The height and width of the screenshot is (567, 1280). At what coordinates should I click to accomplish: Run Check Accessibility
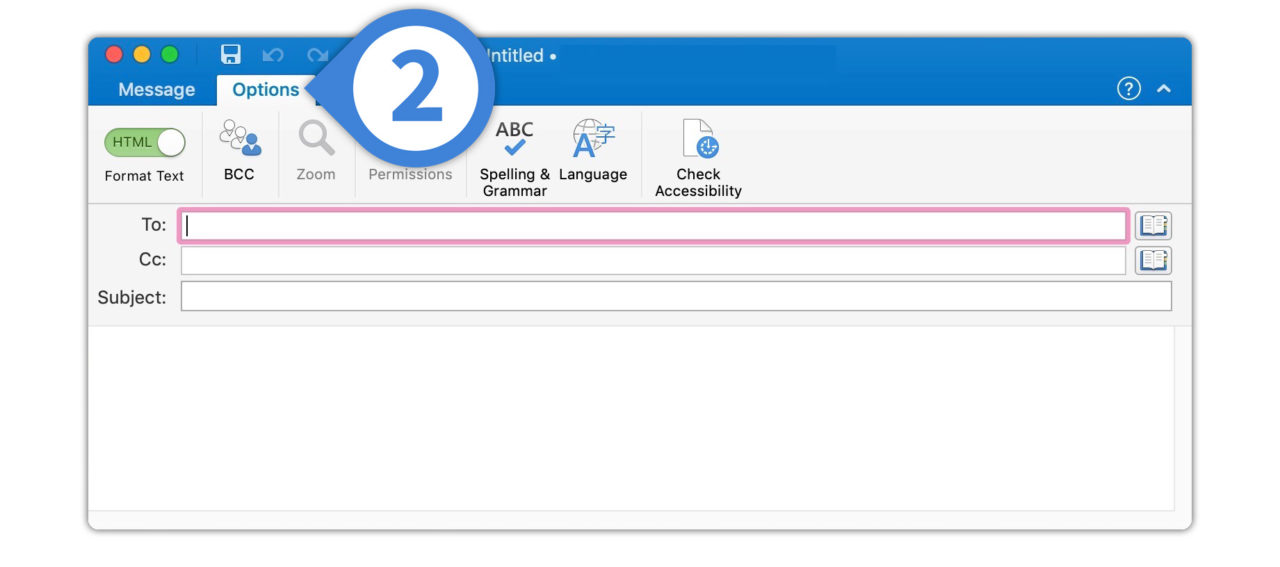tap(698, 157)
